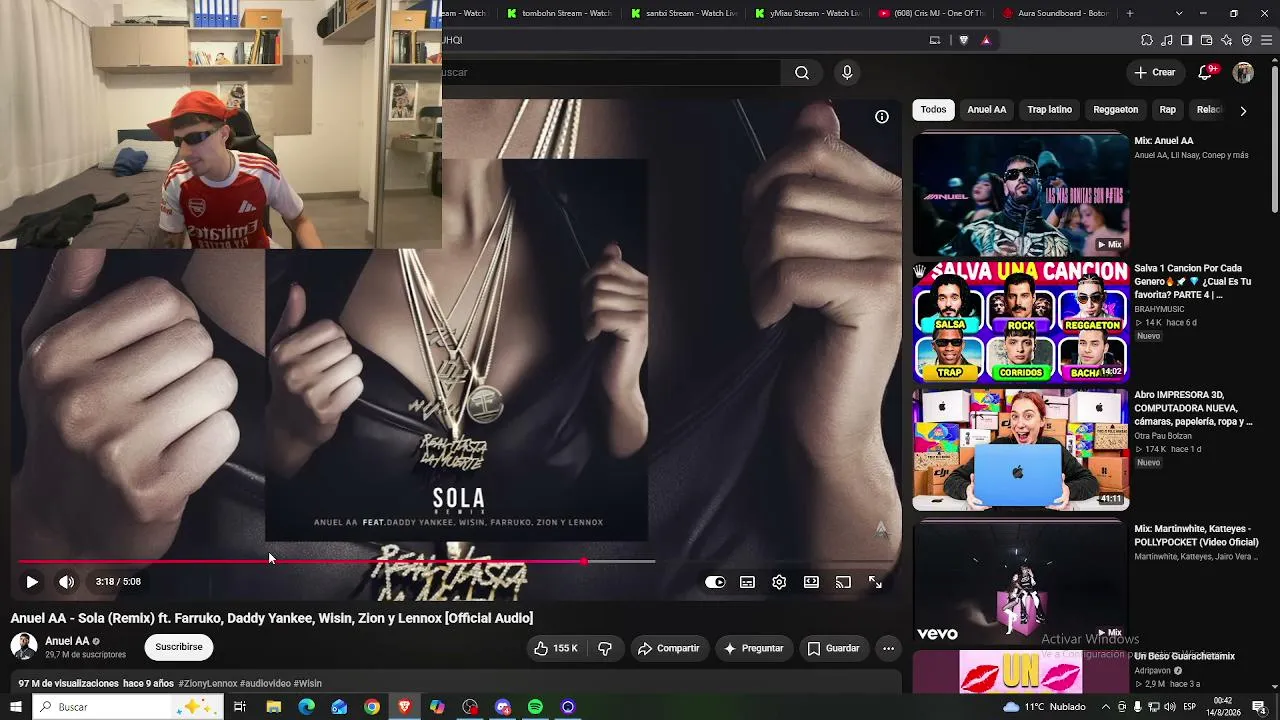The height and width of the screenshot is (720, 1280).
Task: Like the video with 155 K
Action: pyautogui.click(x=556, y=648)
